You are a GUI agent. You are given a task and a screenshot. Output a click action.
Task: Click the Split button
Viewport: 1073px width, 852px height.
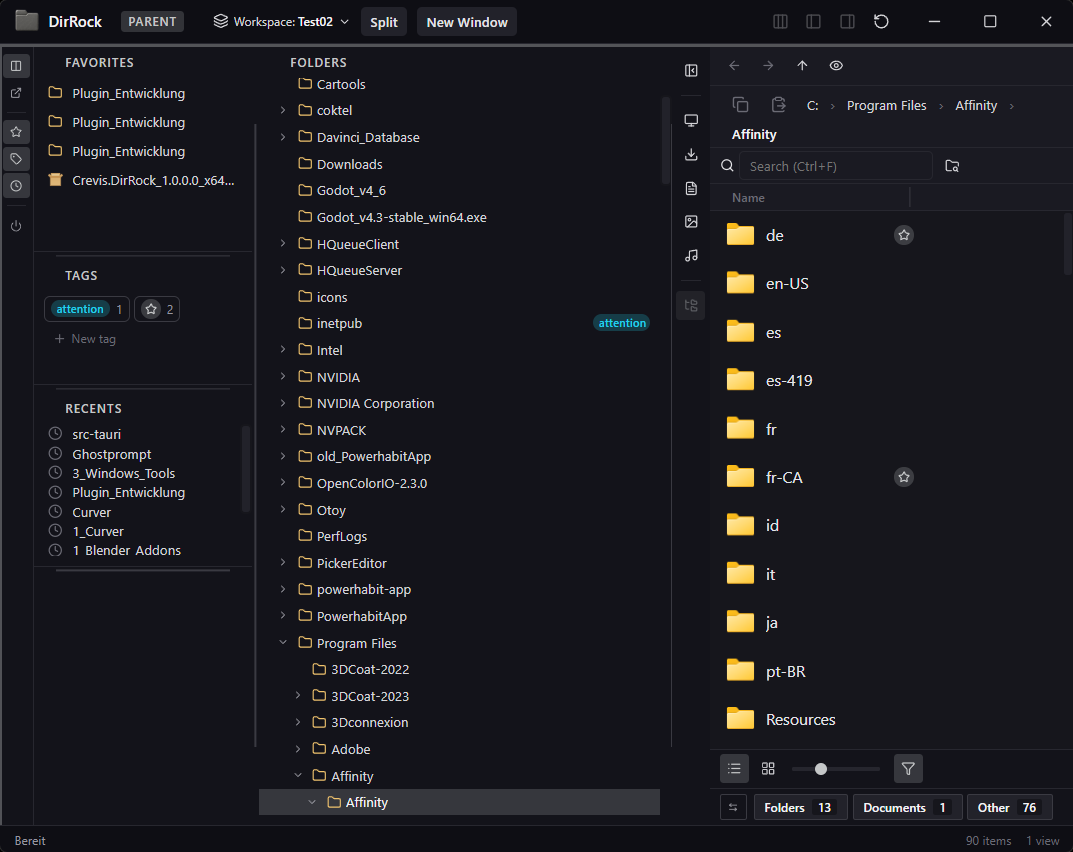pyautogui.click(x=384, y=22)
